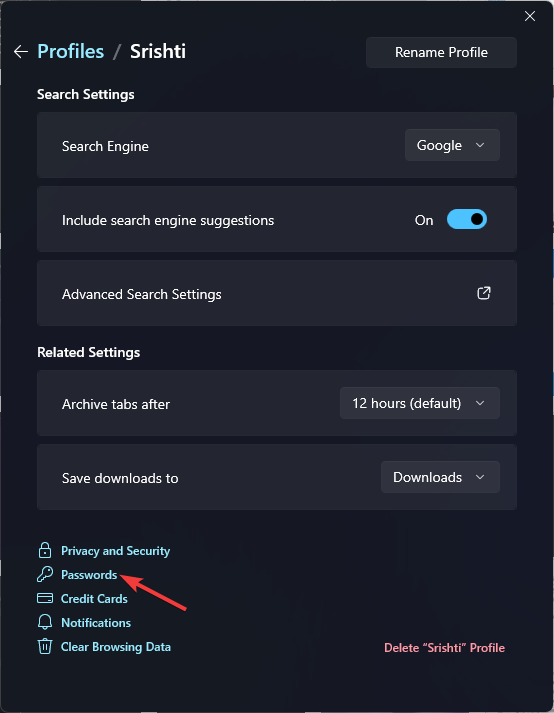Viewport: 554px width, 713px height.
Task: Click the Advanced Search Settings external link icon
Action: pyautogui.click(x=483, y=293)
